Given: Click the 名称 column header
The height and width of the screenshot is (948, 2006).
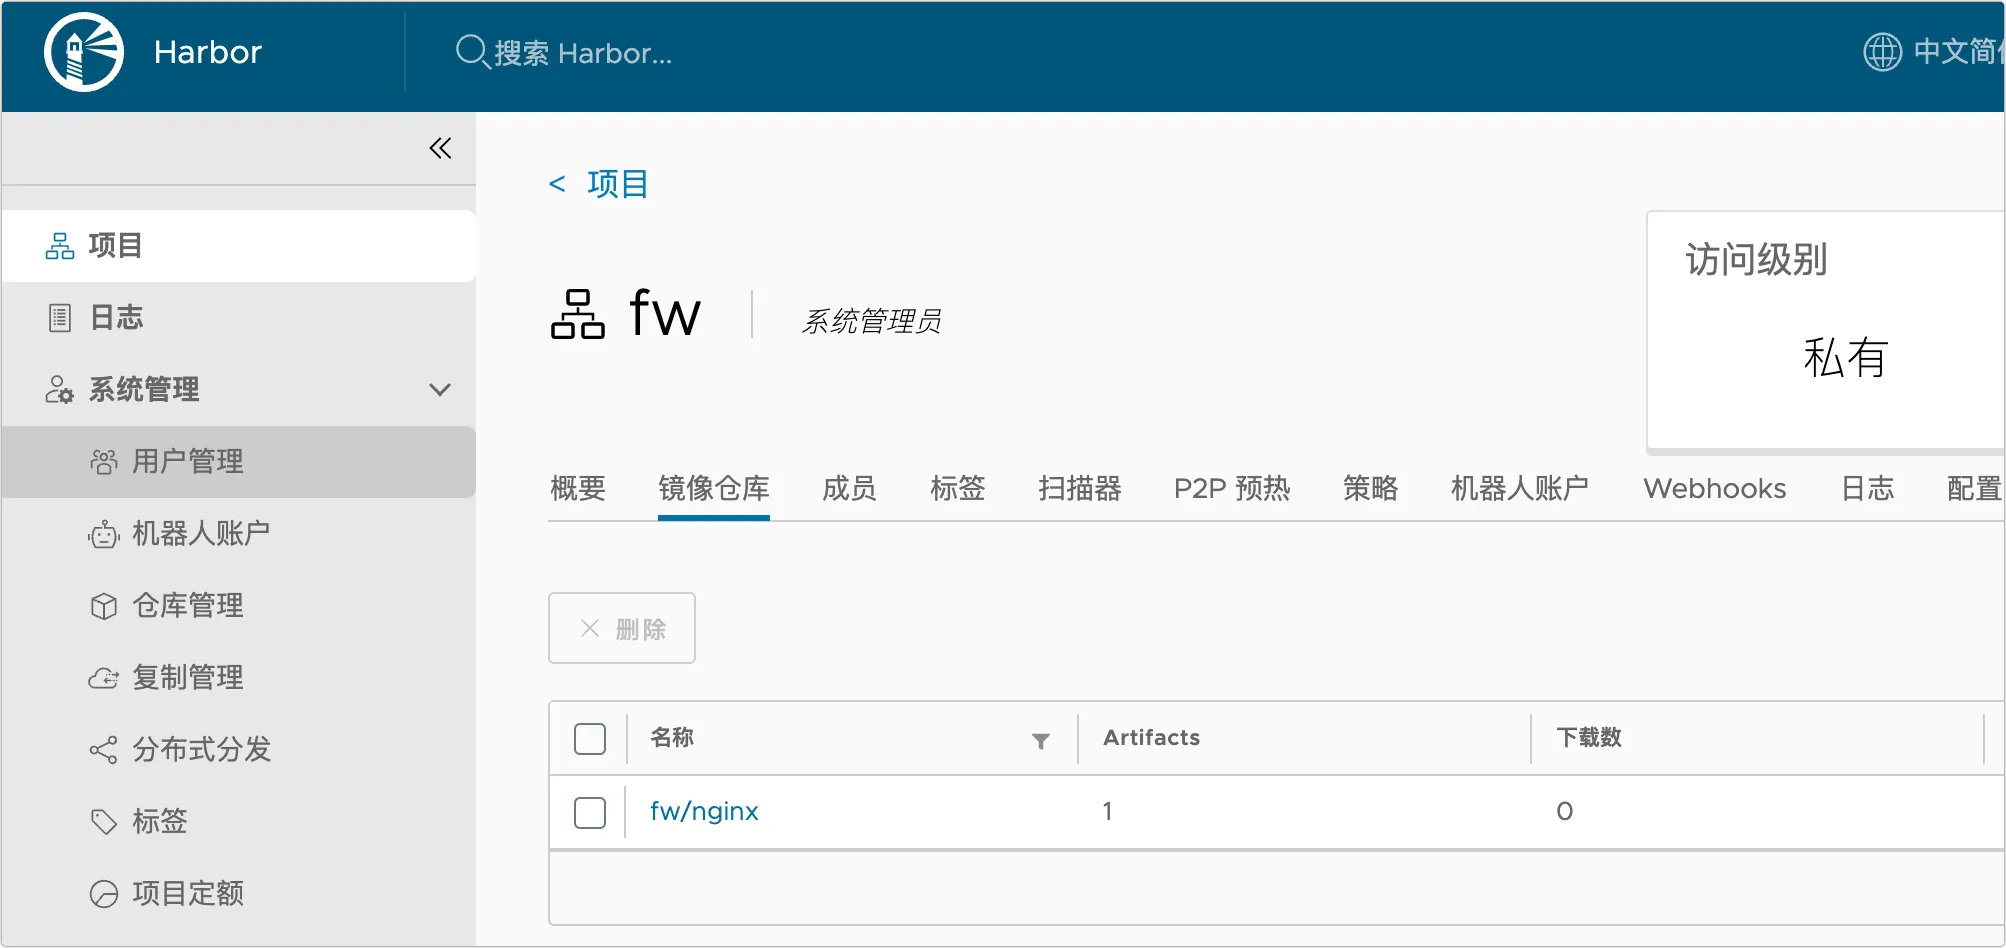Looking at the screenshot, I should [672, 738].
